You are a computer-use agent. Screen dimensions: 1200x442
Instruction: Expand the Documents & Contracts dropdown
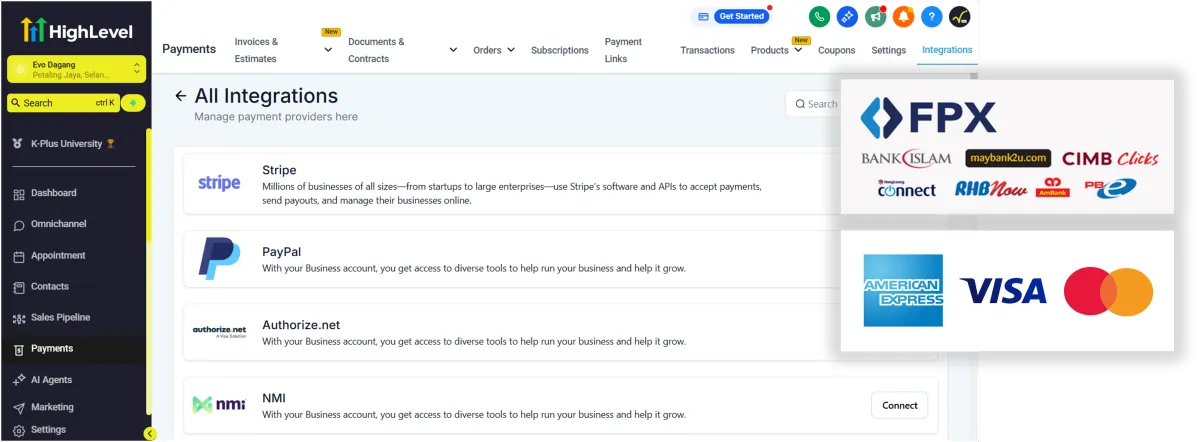(x=453, y=50)
